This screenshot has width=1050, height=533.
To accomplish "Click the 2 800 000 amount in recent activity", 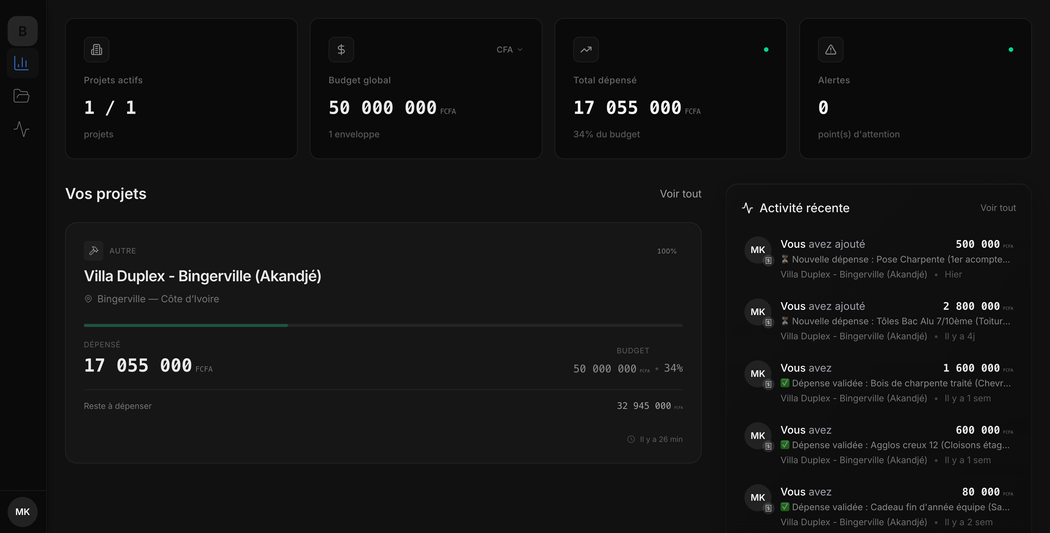I will [x=972, y=306].
